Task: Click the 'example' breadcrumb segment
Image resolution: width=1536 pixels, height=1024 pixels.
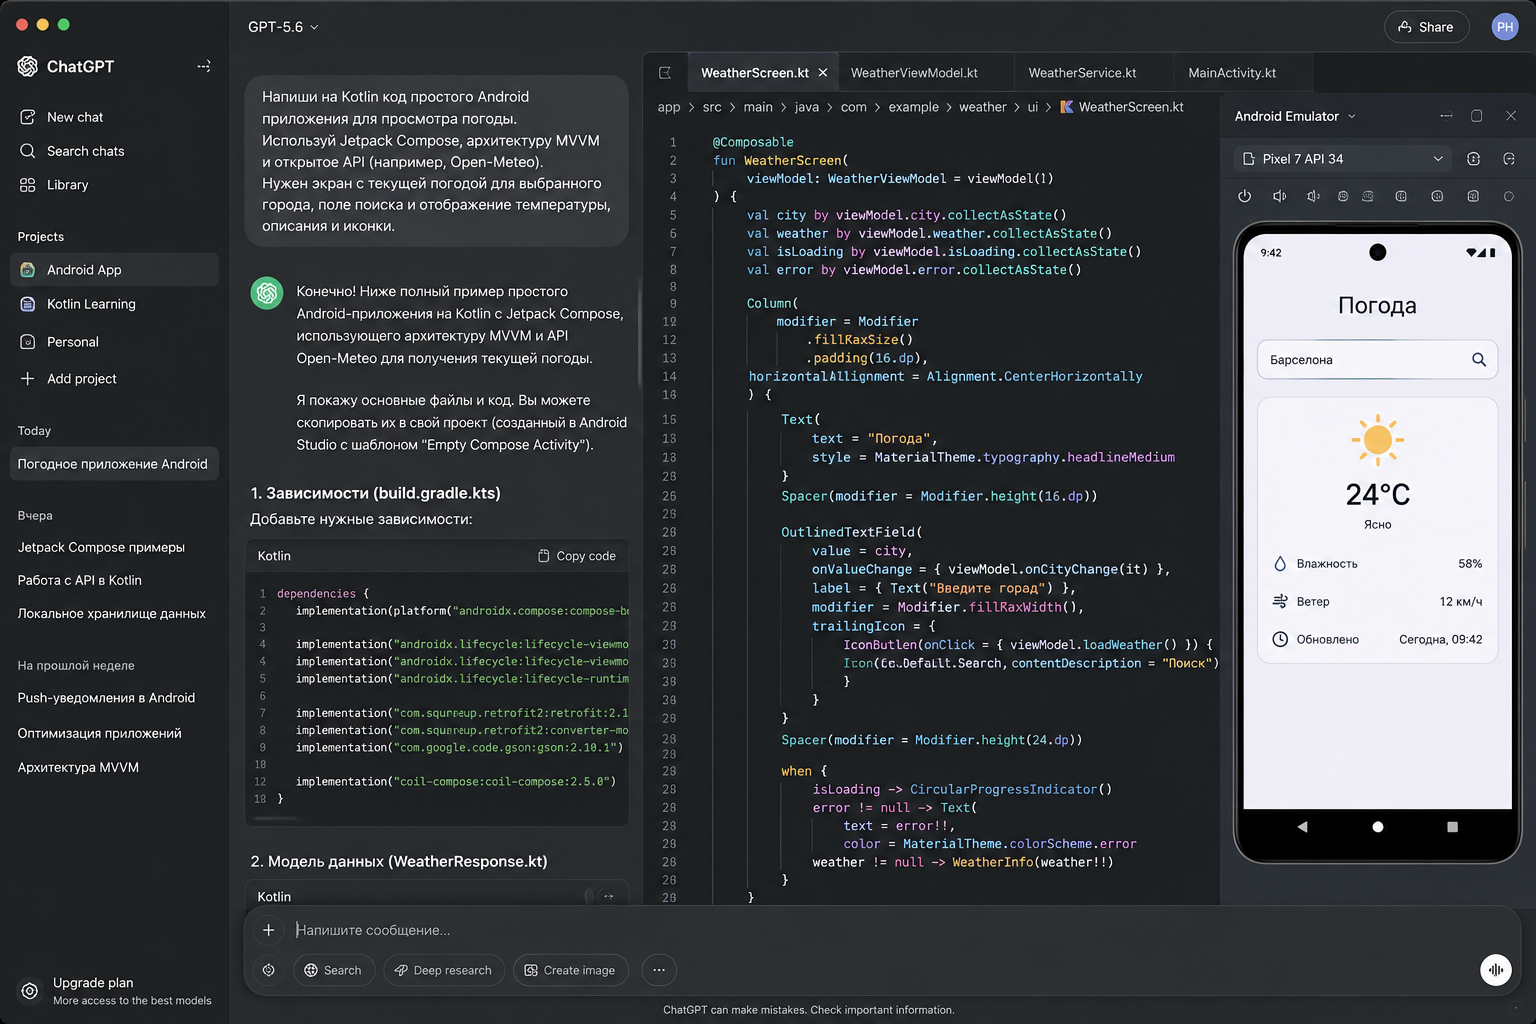Action: pos(914,107)
